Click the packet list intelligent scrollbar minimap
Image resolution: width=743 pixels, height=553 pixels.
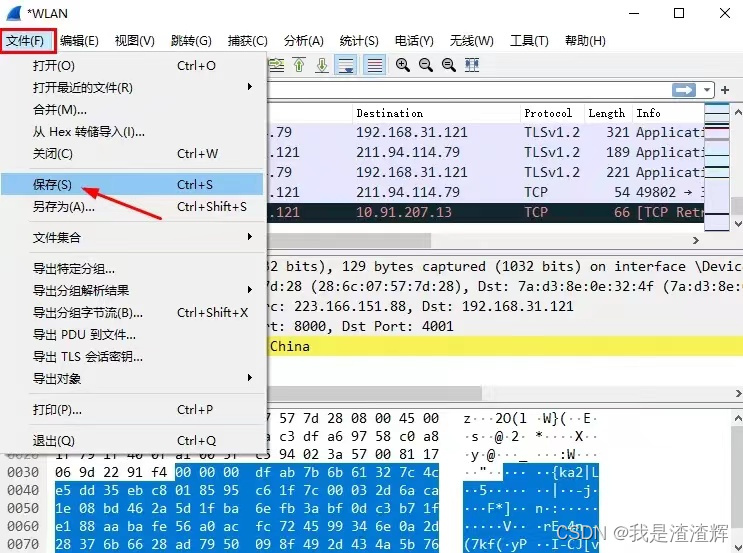716,167
